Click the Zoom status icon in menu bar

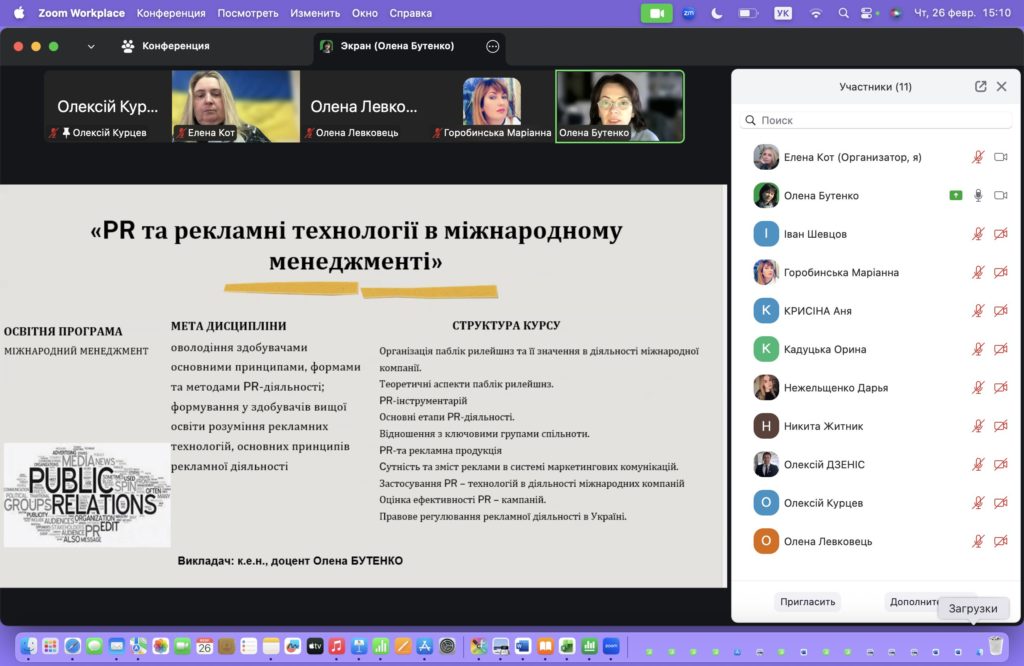[x=688, y=13]
